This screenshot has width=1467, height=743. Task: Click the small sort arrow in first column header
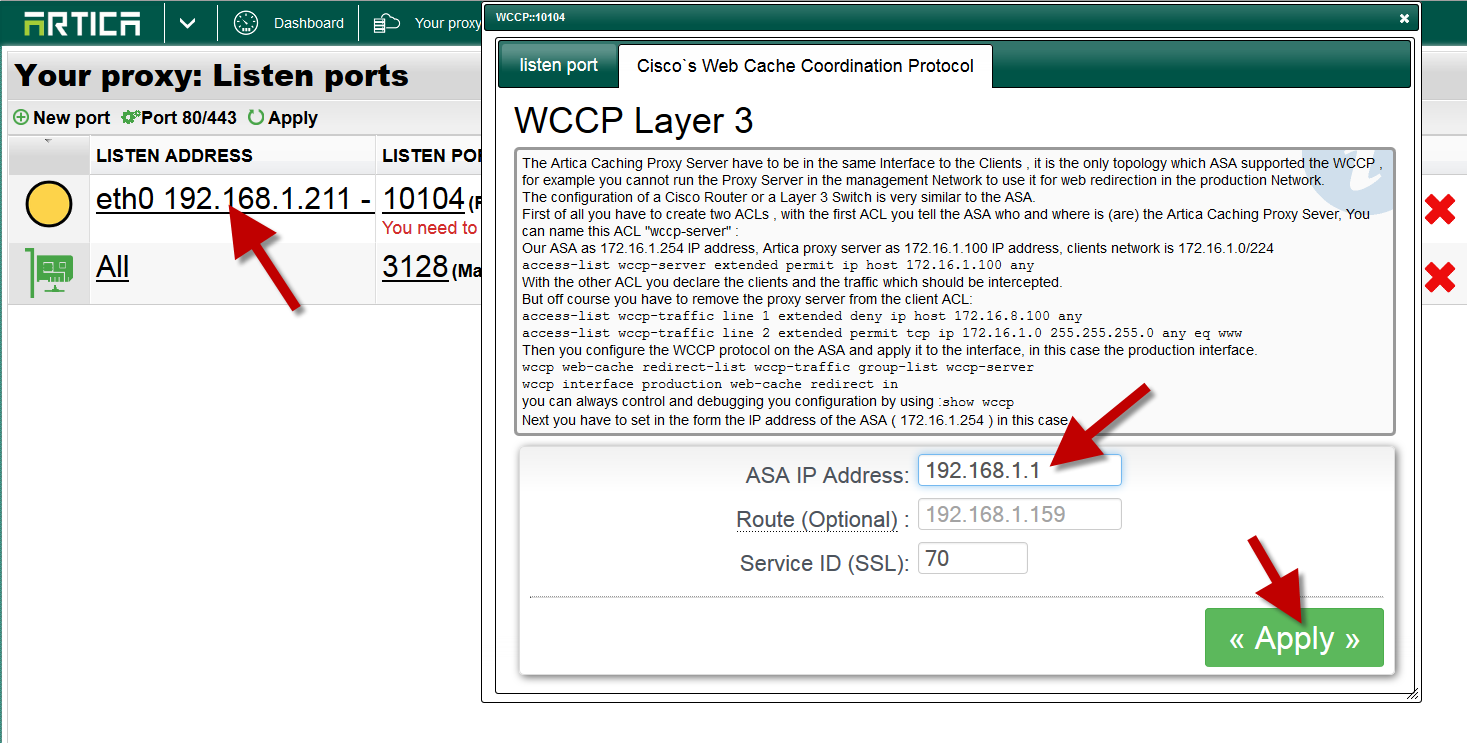[x=48, y=141]
